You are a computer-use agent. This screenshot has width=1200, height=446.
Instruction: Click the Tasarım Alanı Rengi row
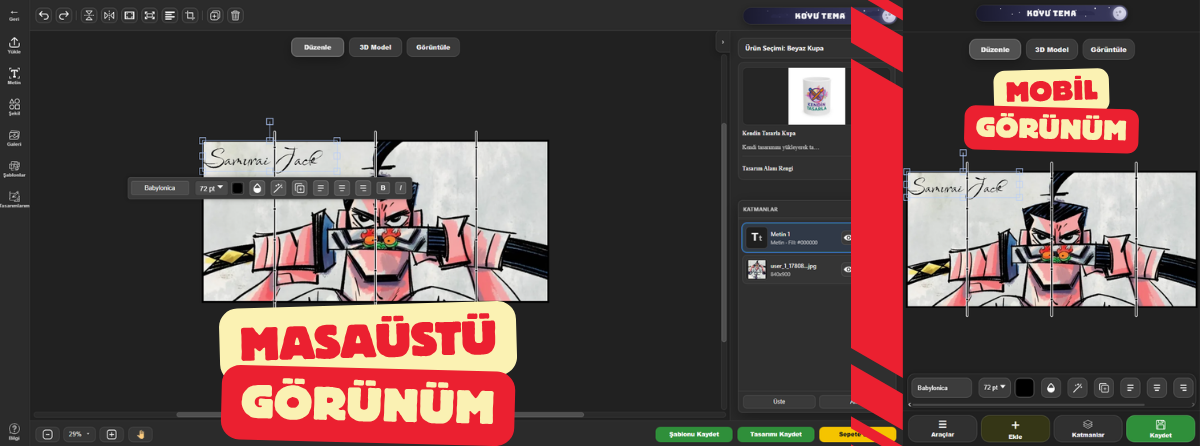tap(795, 168)
